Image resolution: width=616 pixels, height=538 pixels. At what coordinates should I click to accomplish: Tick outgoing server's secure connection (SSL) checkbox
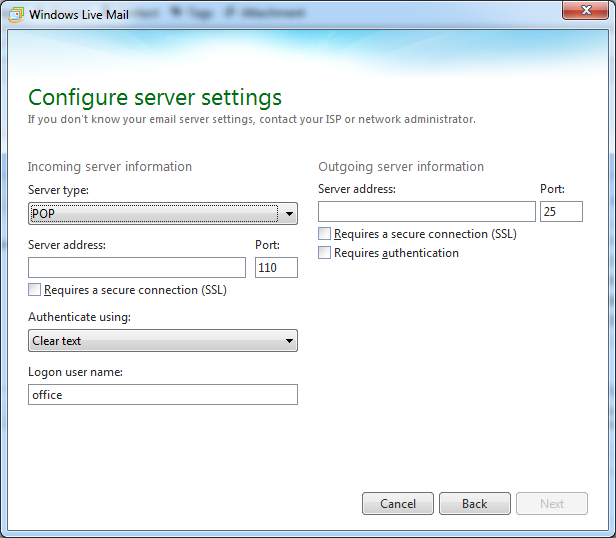coord(324,234)
